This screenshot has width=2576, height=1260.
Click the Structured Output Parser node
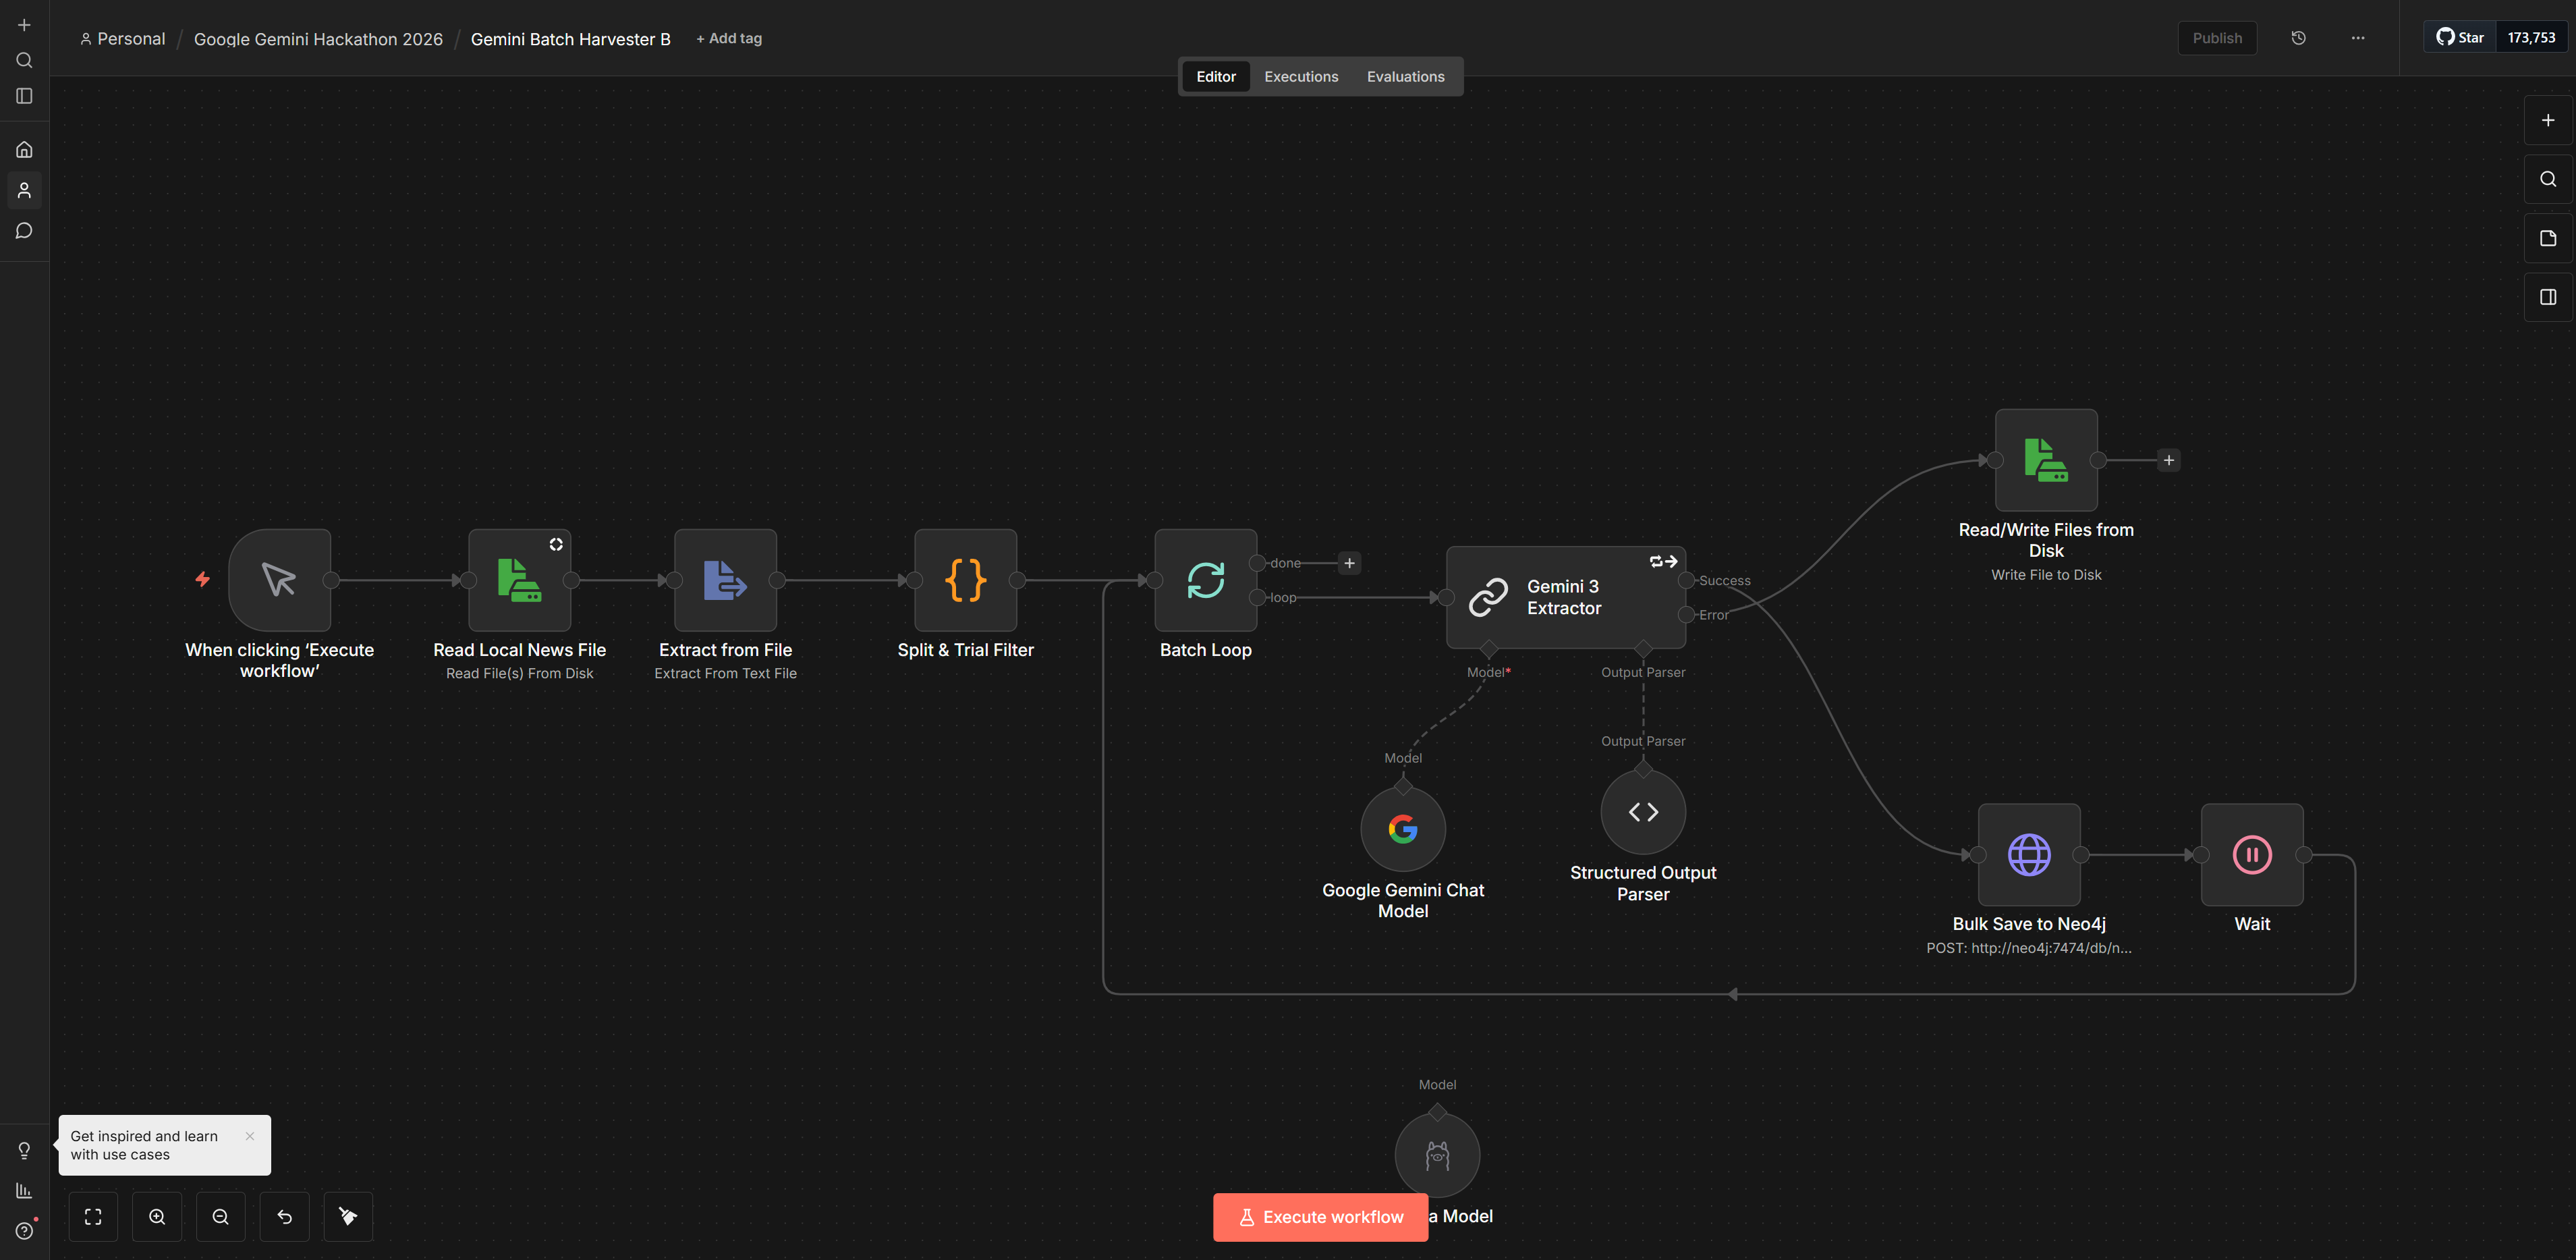[1642, 812]
